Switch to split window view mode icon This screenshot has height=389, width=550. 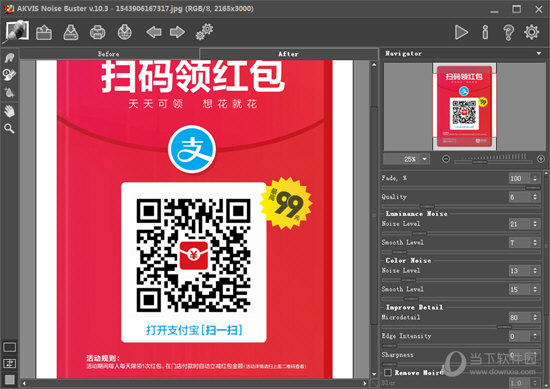(9, 363)
